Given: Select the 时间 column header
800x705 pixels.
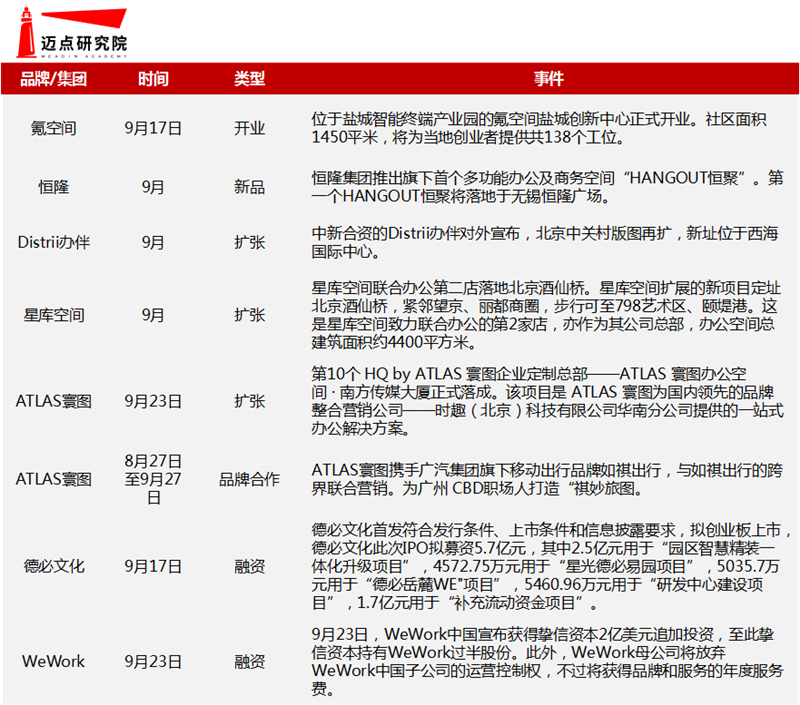Looking at the screenshot, I should coord(153,79).
